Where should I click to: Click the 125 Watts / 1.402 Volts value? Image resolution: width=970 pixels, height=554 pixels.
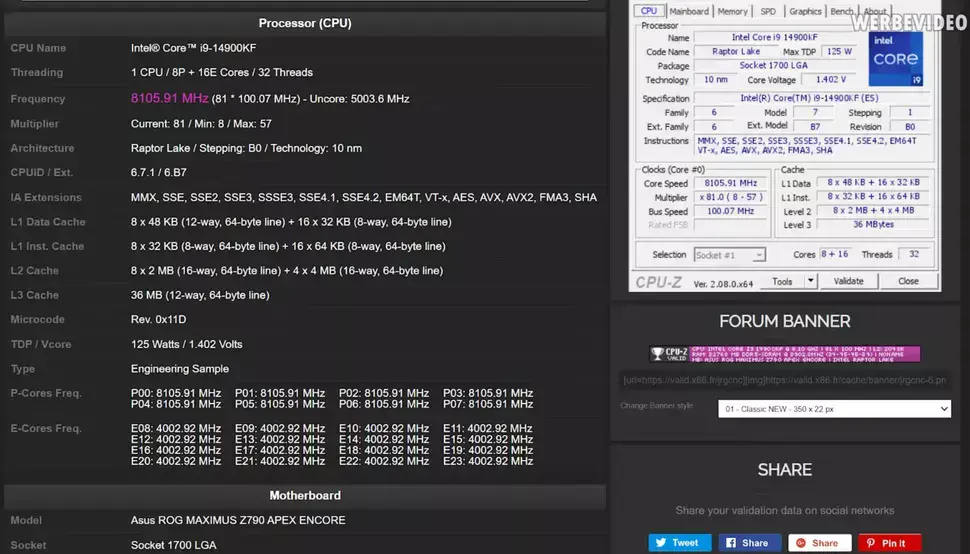point(186,344)
